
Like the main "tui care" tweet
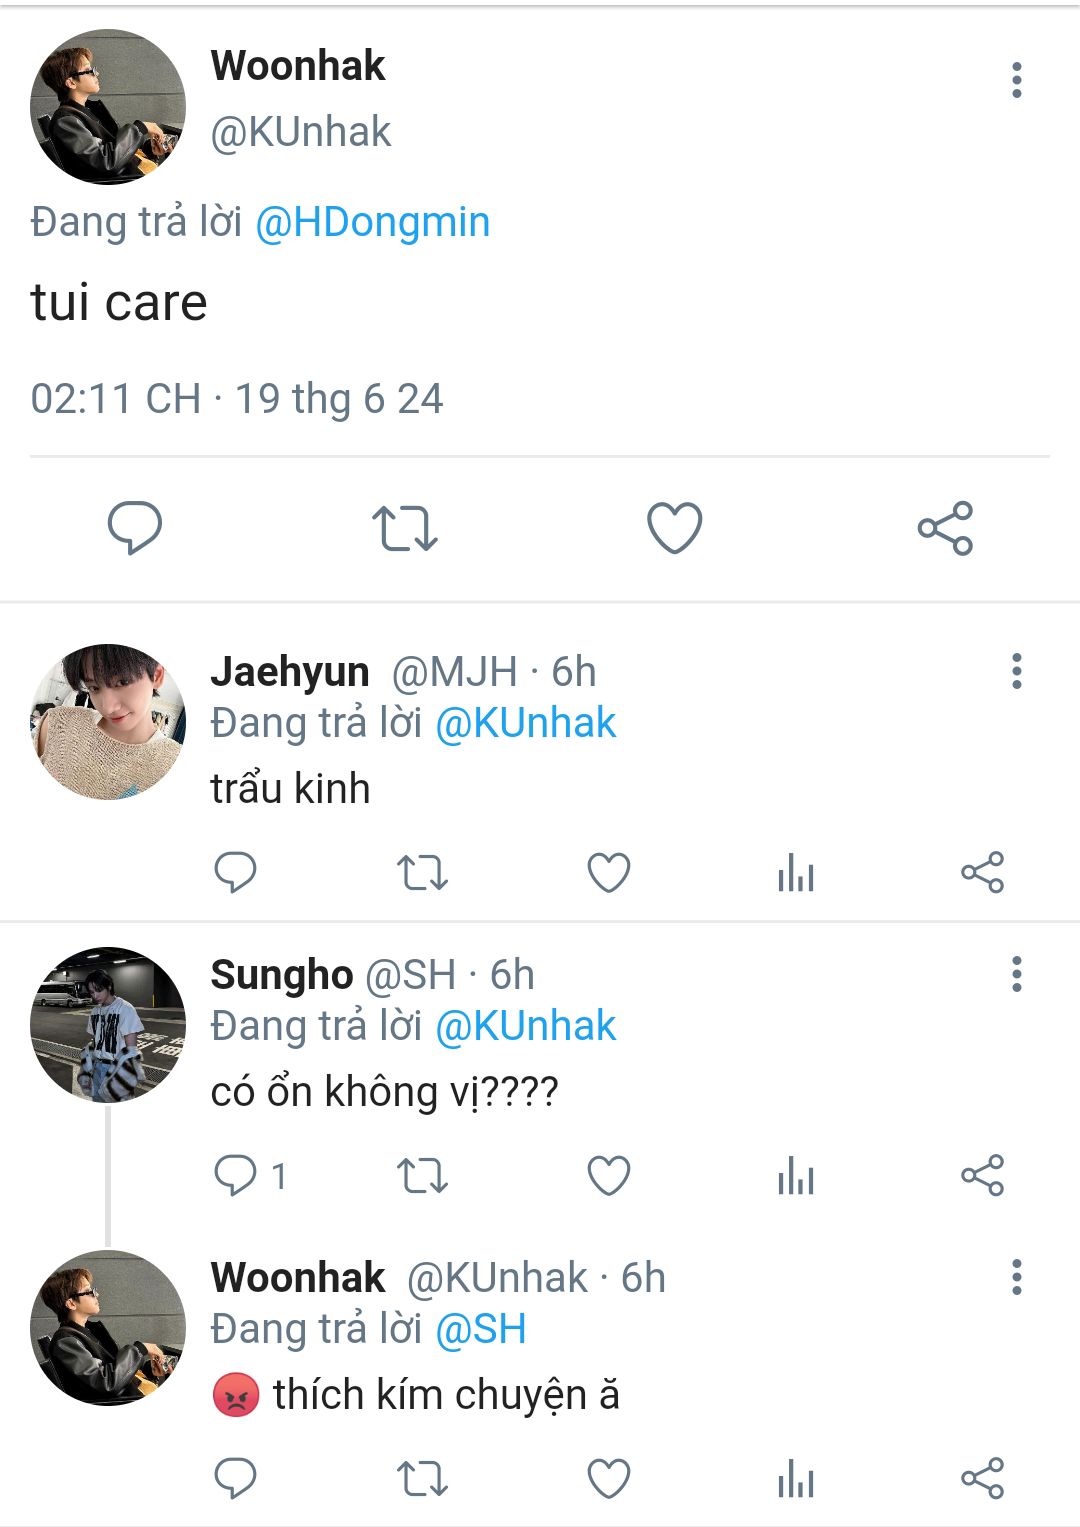coord(675,527)
